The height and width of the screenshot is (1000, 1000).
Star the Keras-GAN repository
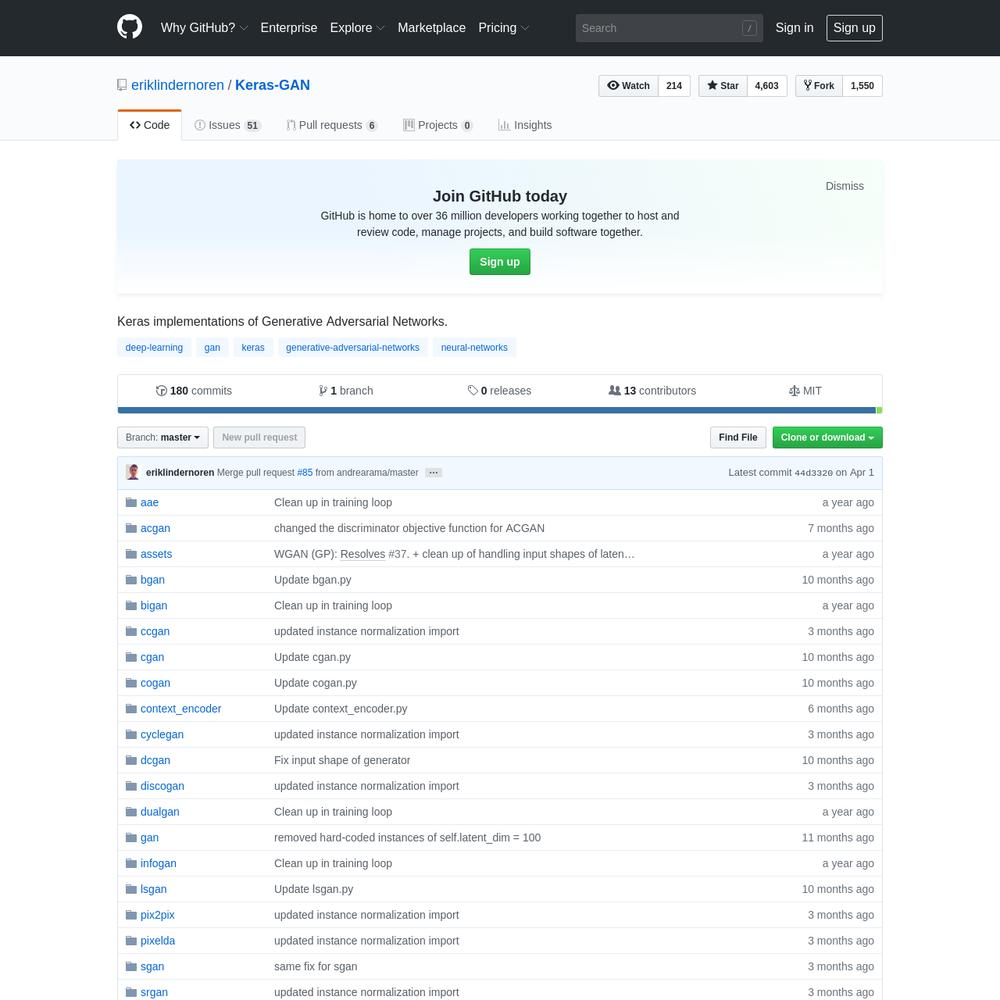pyautogui.click(x=723, y=85)
